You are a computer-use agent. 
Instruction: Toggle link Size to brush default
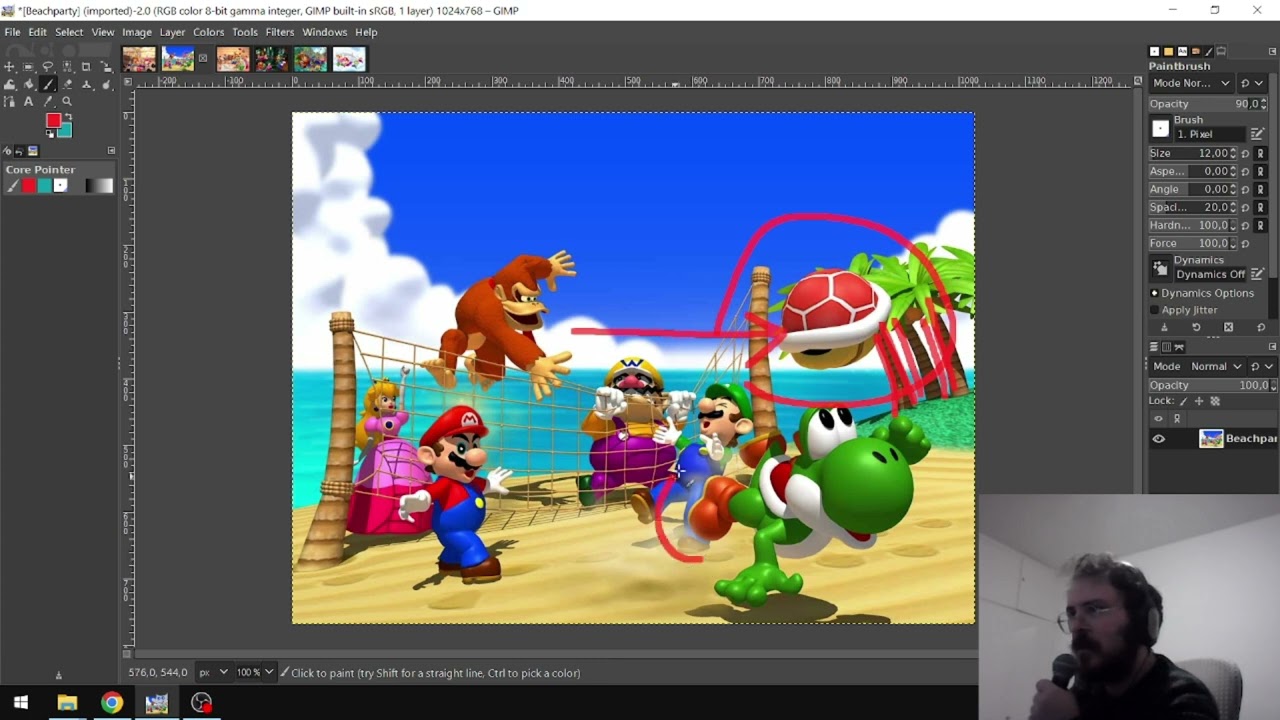coord(1260,154)
